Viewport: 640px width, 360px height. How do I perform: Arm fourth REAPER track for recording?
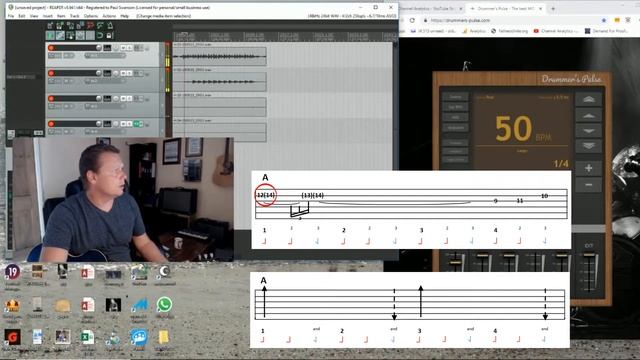(x=51, y=124)
